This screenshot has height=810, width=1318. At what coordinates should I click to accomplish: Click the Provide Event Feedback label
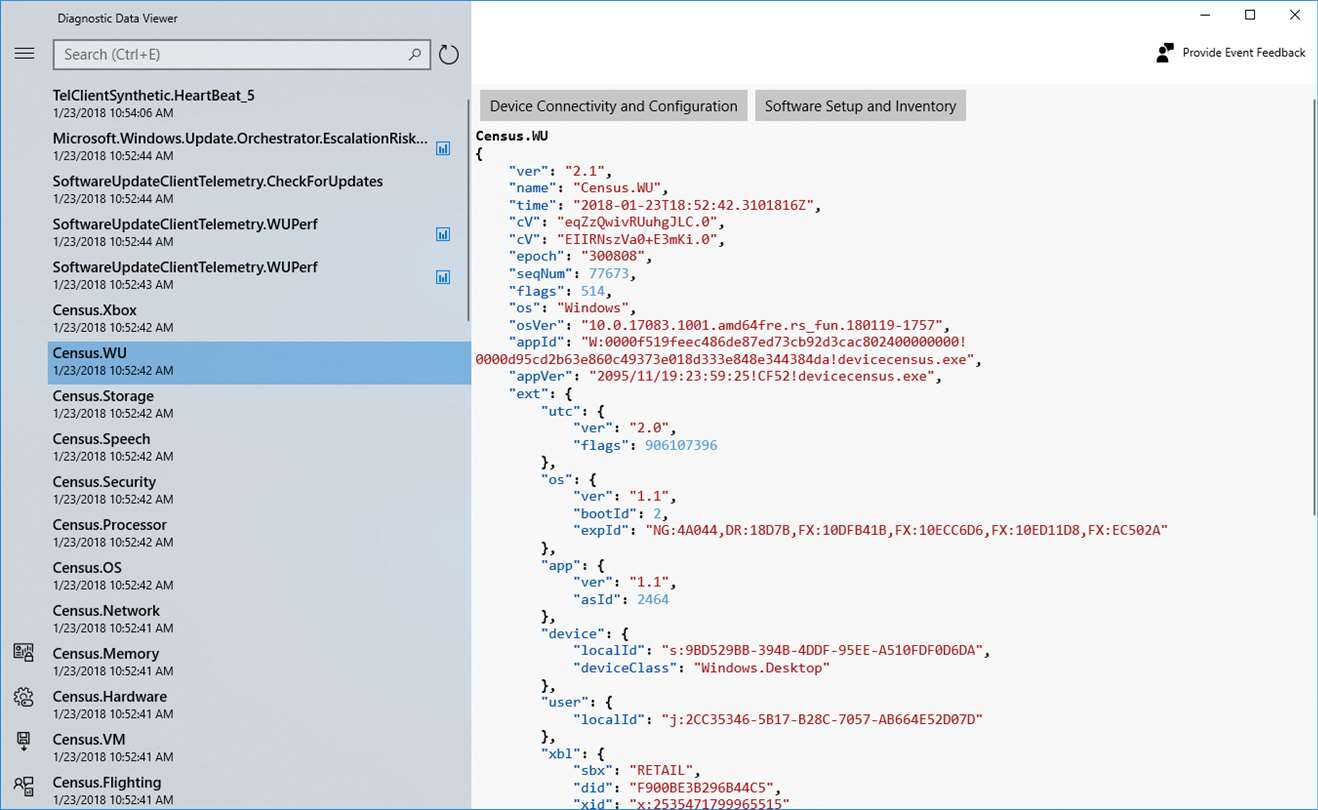click(1244, 53)
